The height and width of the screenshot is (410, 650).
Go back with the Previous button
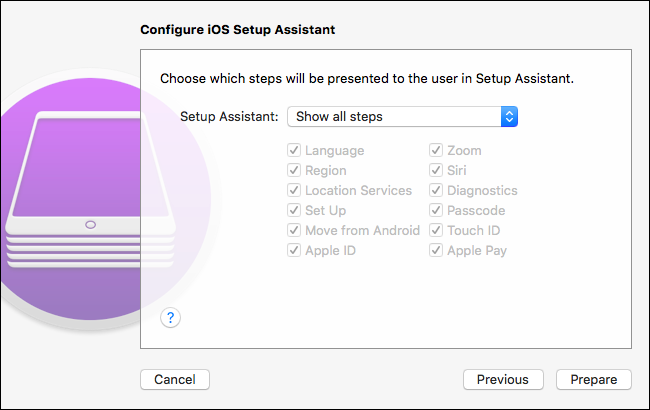[502, 379]
